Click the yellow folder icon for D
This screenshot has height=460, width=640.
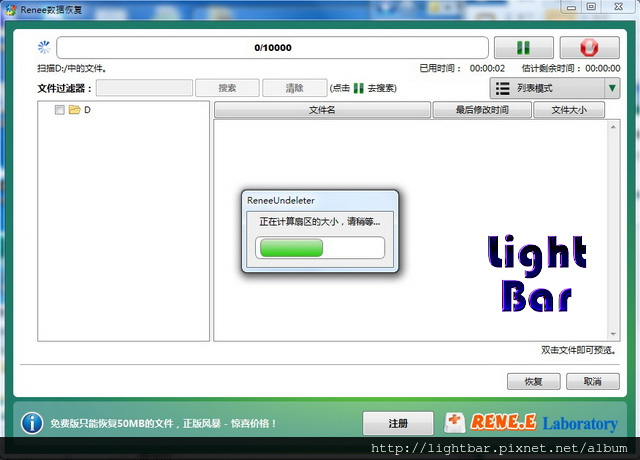[x=74, y=109]
